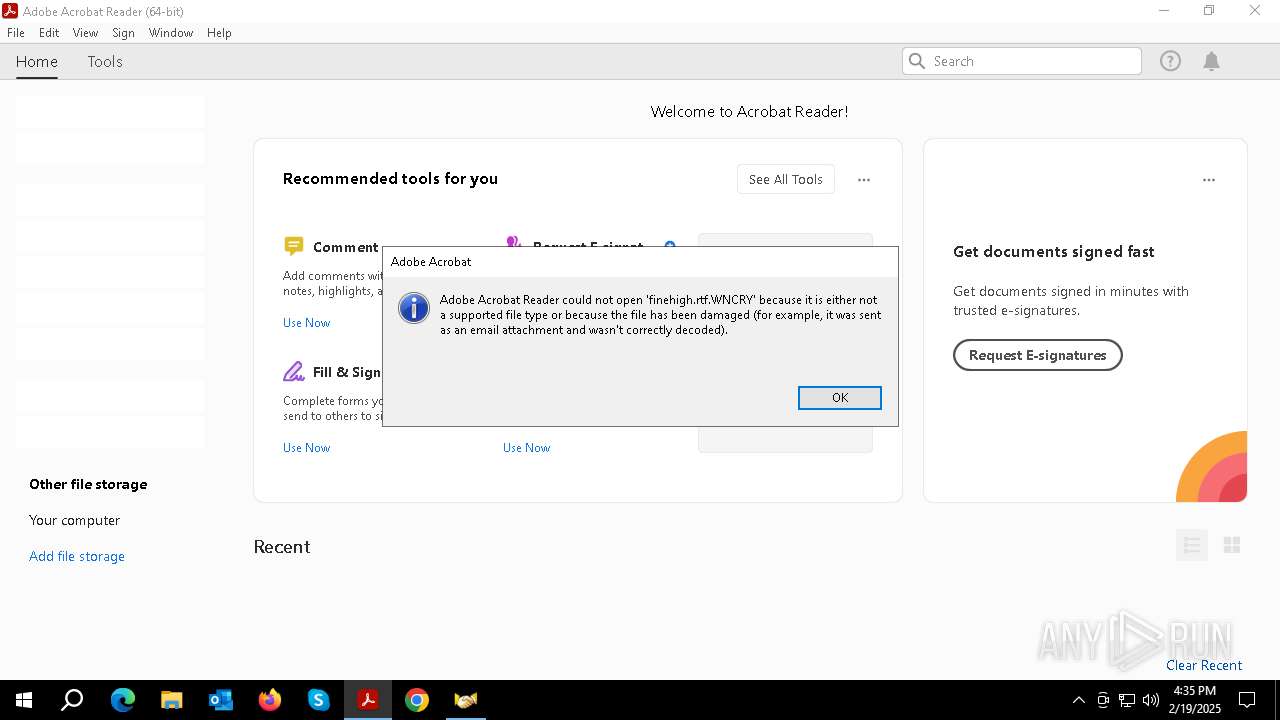
Task: Launch Microsoft Edge from the taskbar
Action: (122, 700)
